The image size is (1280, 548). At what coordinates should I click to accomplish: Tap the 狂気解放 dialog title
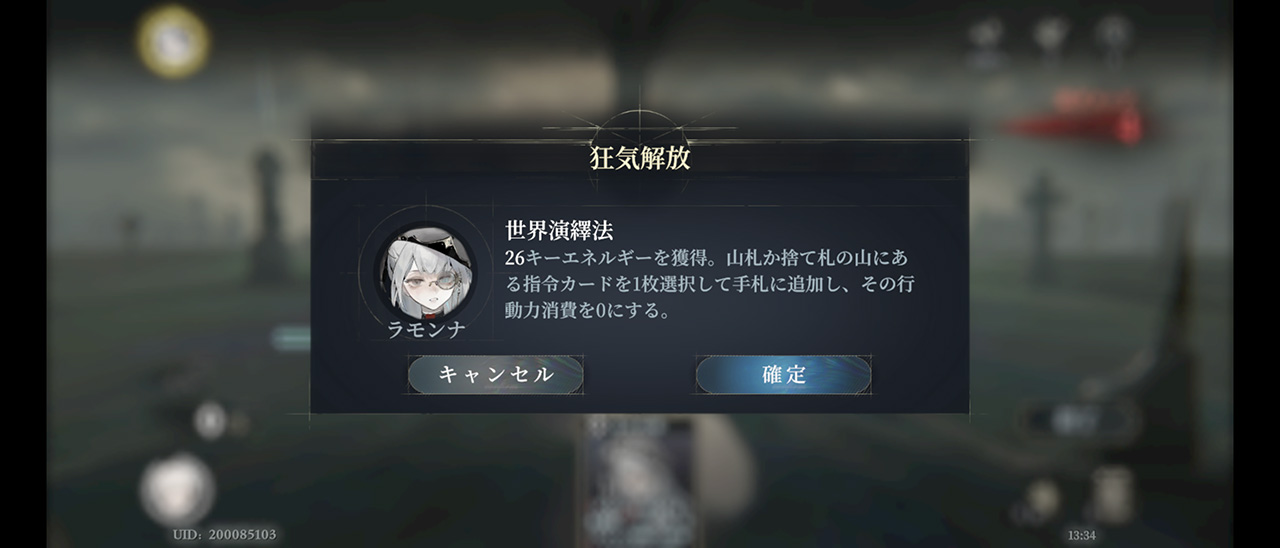point(640,158)
